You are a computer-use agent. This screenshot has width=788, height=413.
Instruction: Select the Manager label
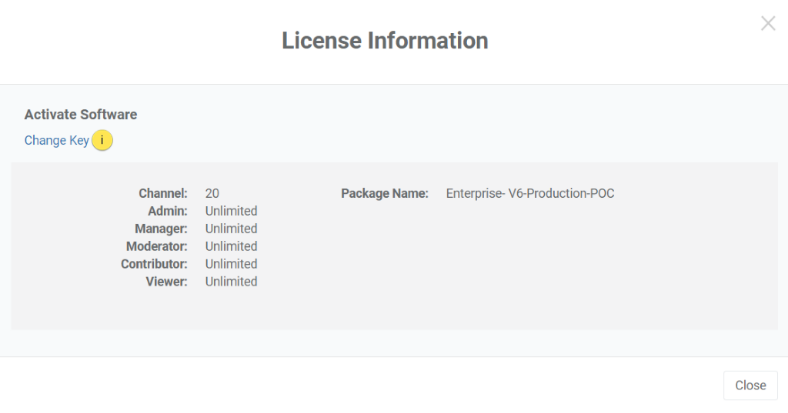tap(160, 229)
